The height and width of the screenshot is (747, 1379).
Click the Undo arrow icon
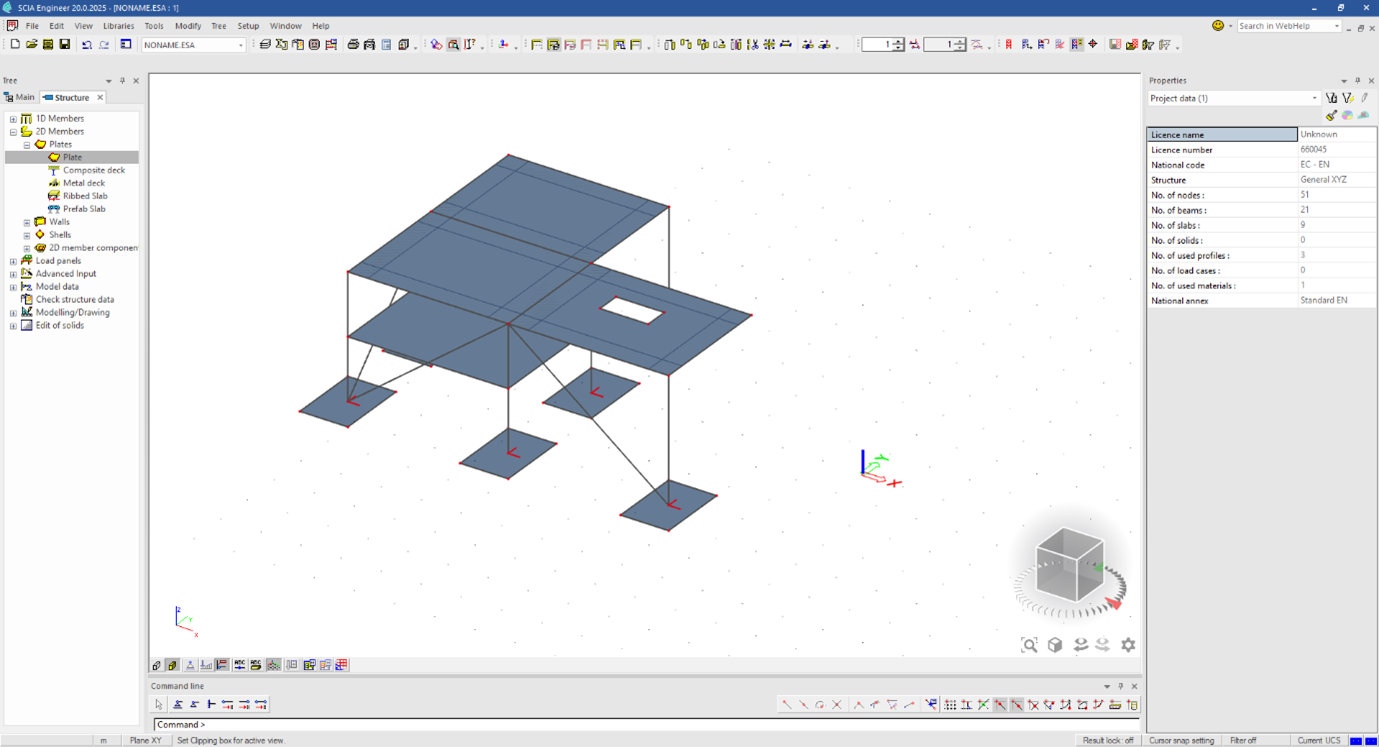click(x=87, y=45)
